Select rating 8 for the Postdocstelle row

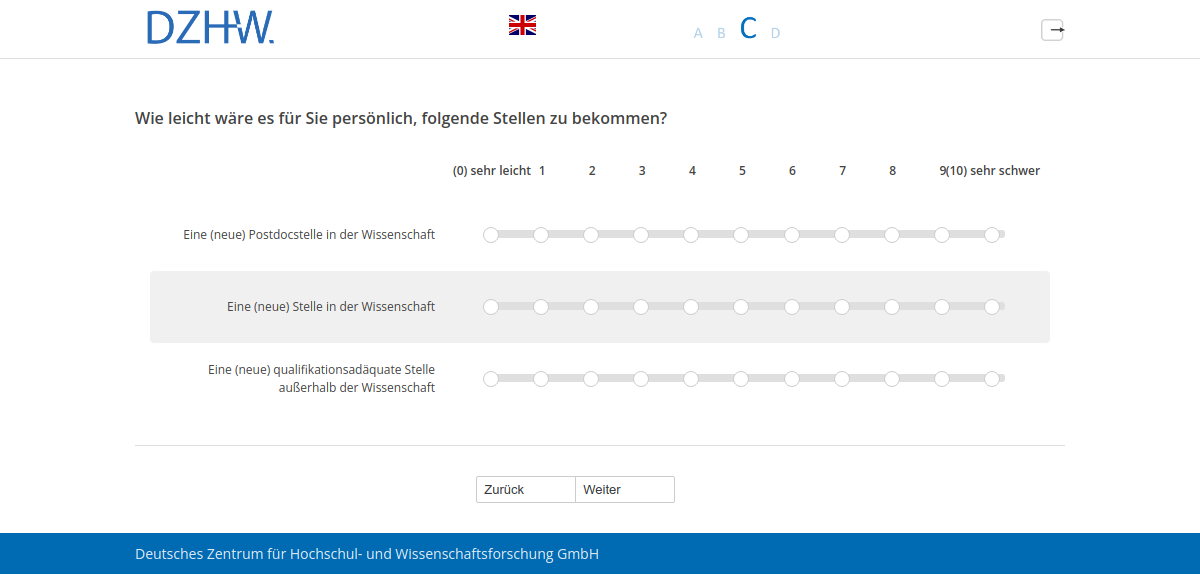point(892,234)
